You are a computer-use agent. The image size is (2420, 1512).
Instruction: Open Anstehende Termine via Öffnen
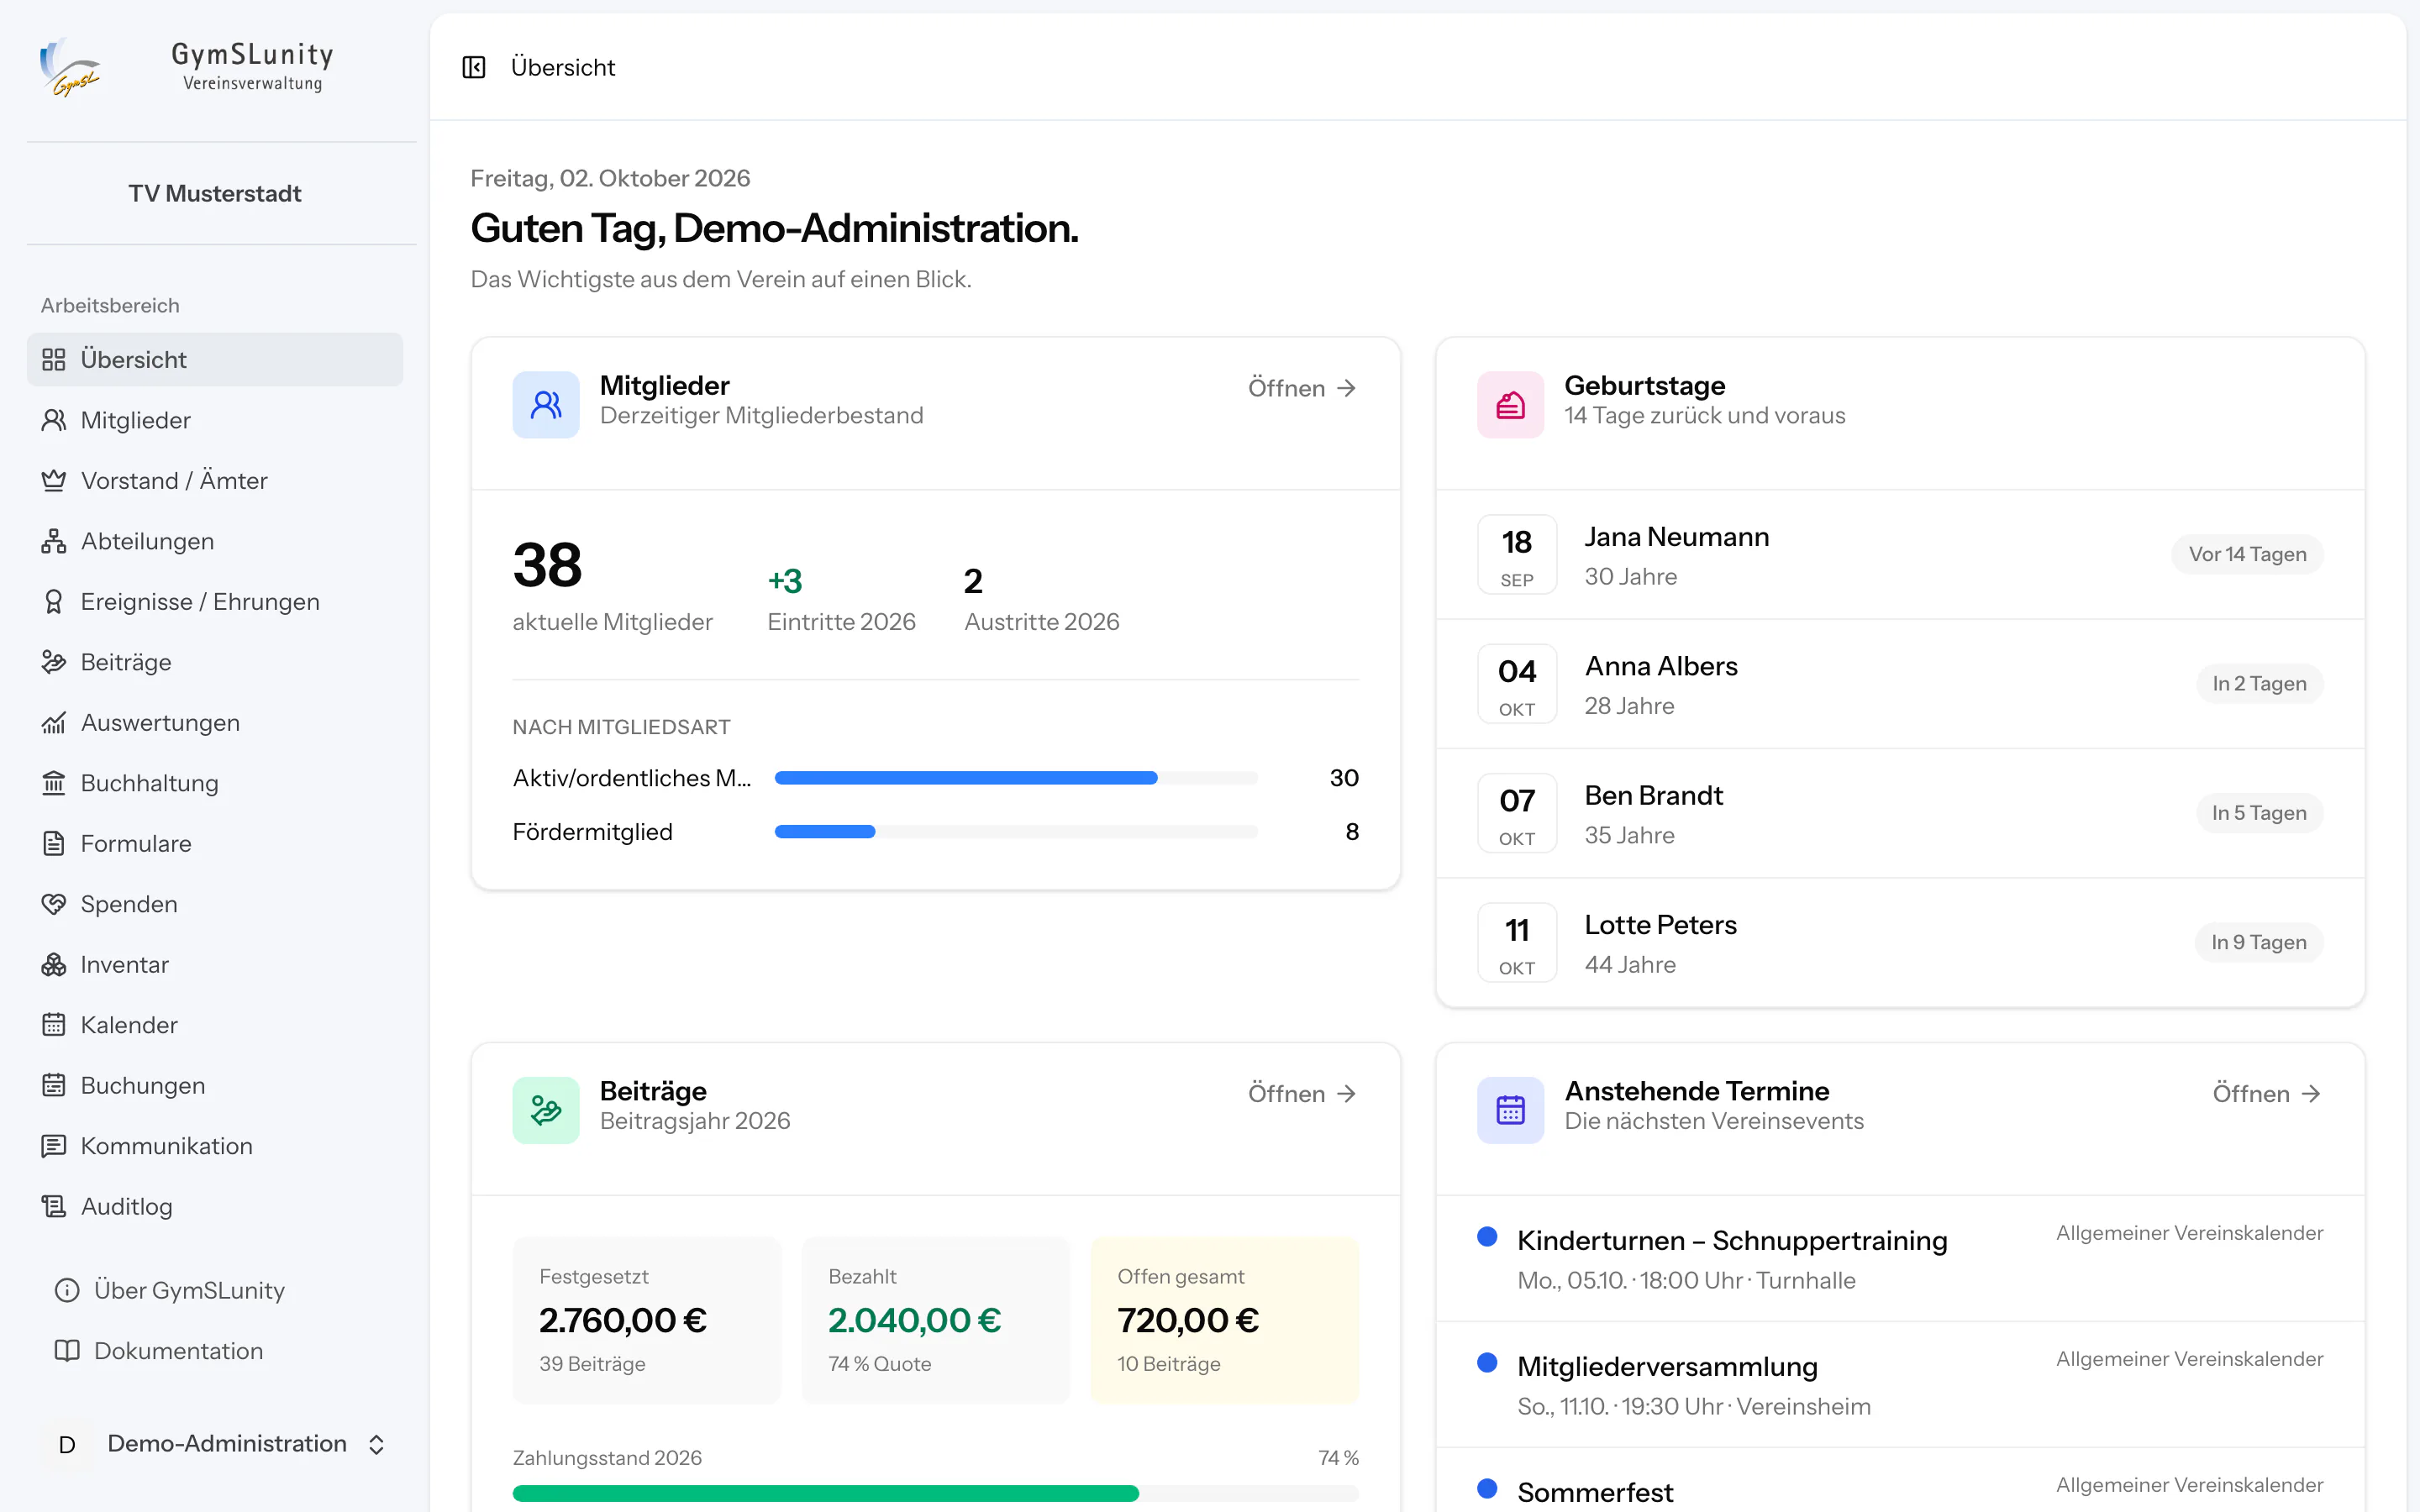pos(2266,1094)
